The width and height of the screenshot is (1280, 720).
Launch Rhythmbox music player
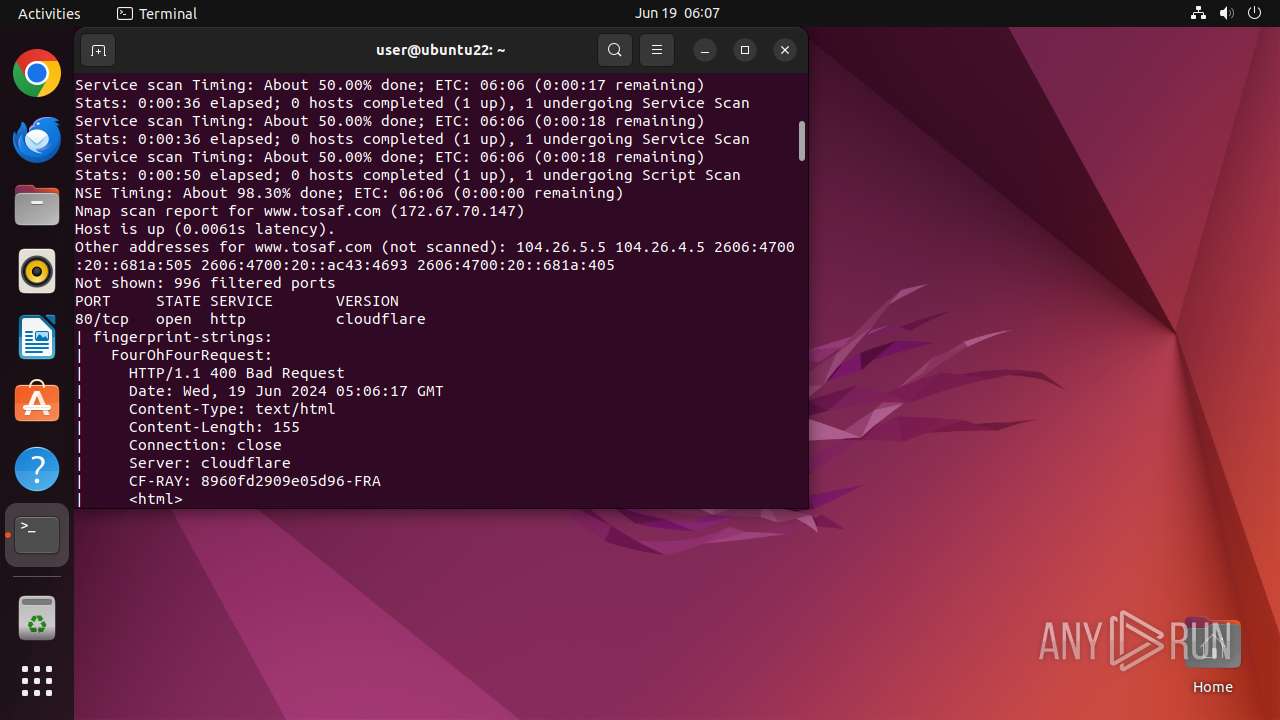click(37, 271)
